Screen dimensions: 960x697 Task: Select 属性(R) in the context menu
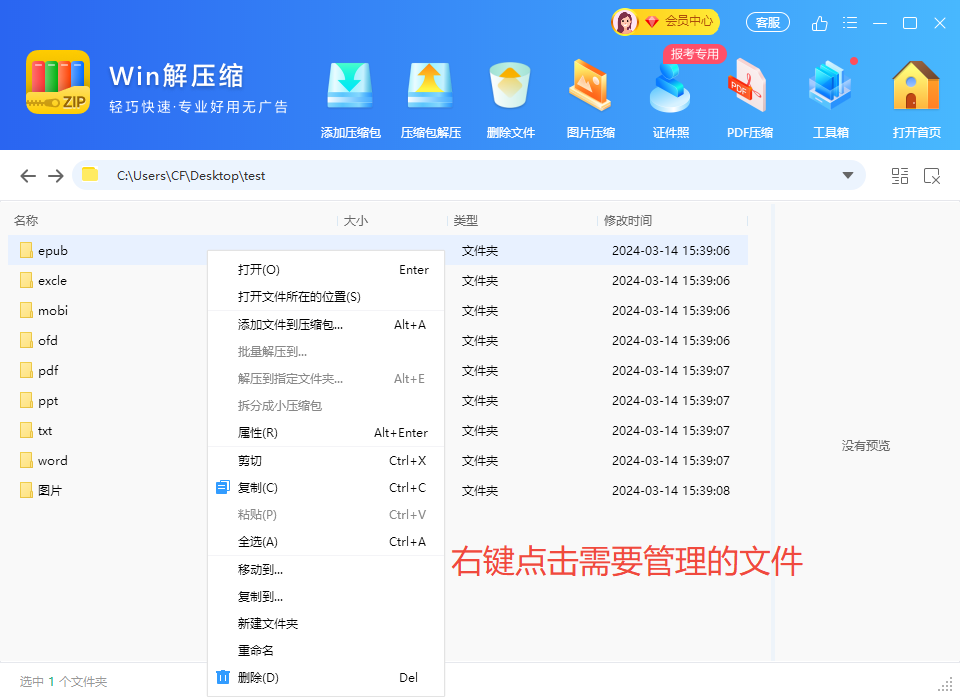click(x=326, y=432)
